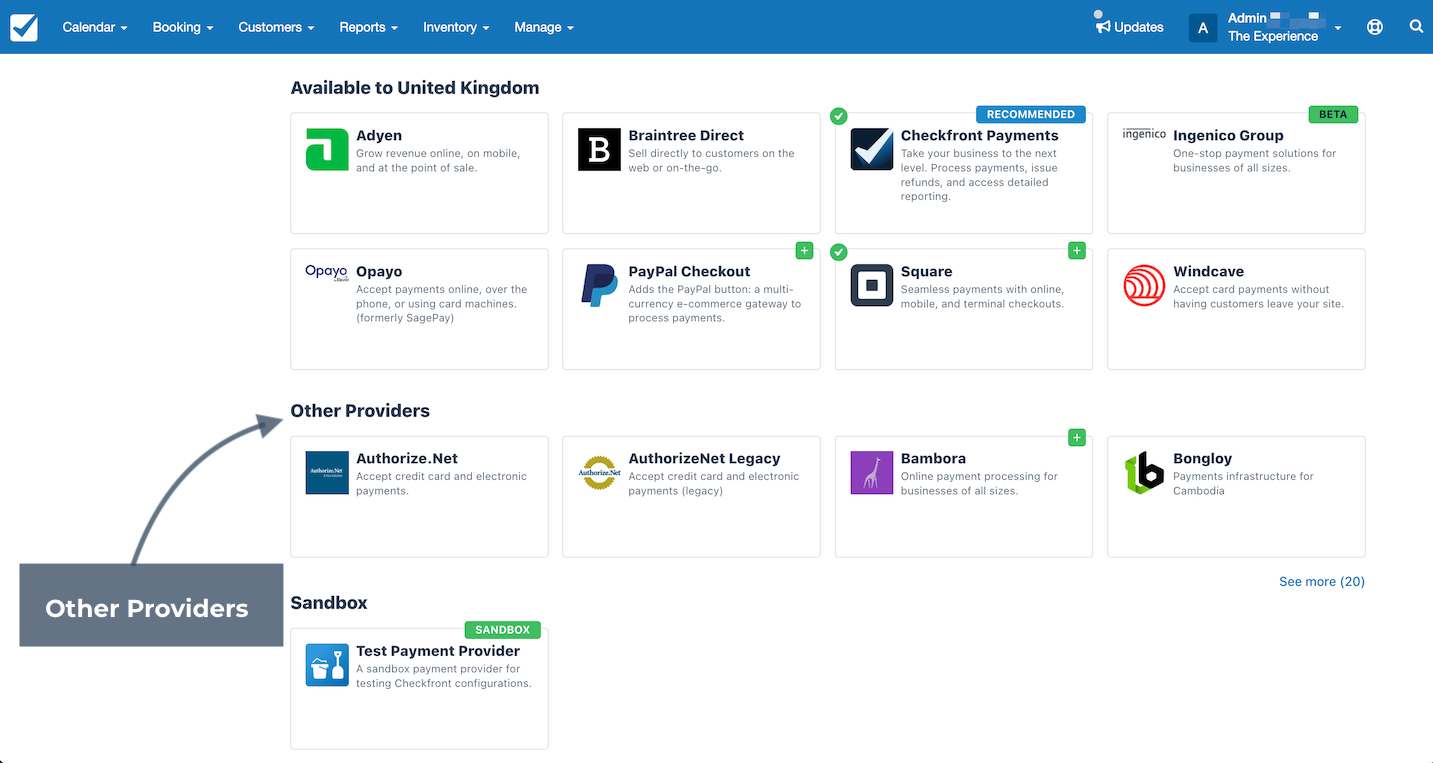Click the Bambora purple giraffe logo
The width and height of the screenshot is (1433, 763).
coord(871,472)
